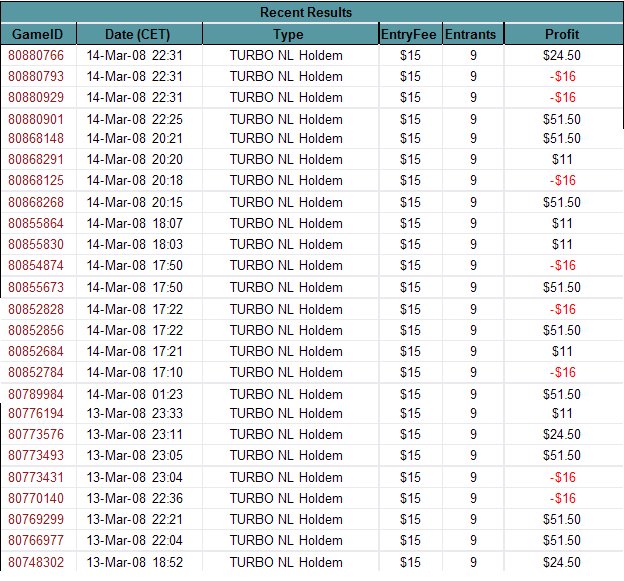The width and height of the screenshot is (624, 581).
Task: Open game ID 80852828 link
Action: (x=36, y=310)
